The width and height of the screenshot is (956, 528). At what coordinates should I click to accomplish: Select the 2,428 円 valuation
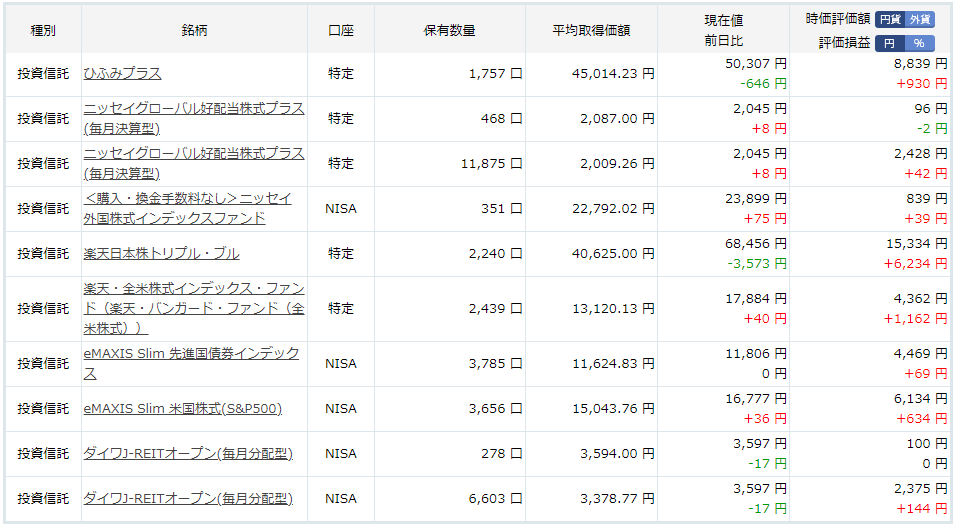(921, 154)
